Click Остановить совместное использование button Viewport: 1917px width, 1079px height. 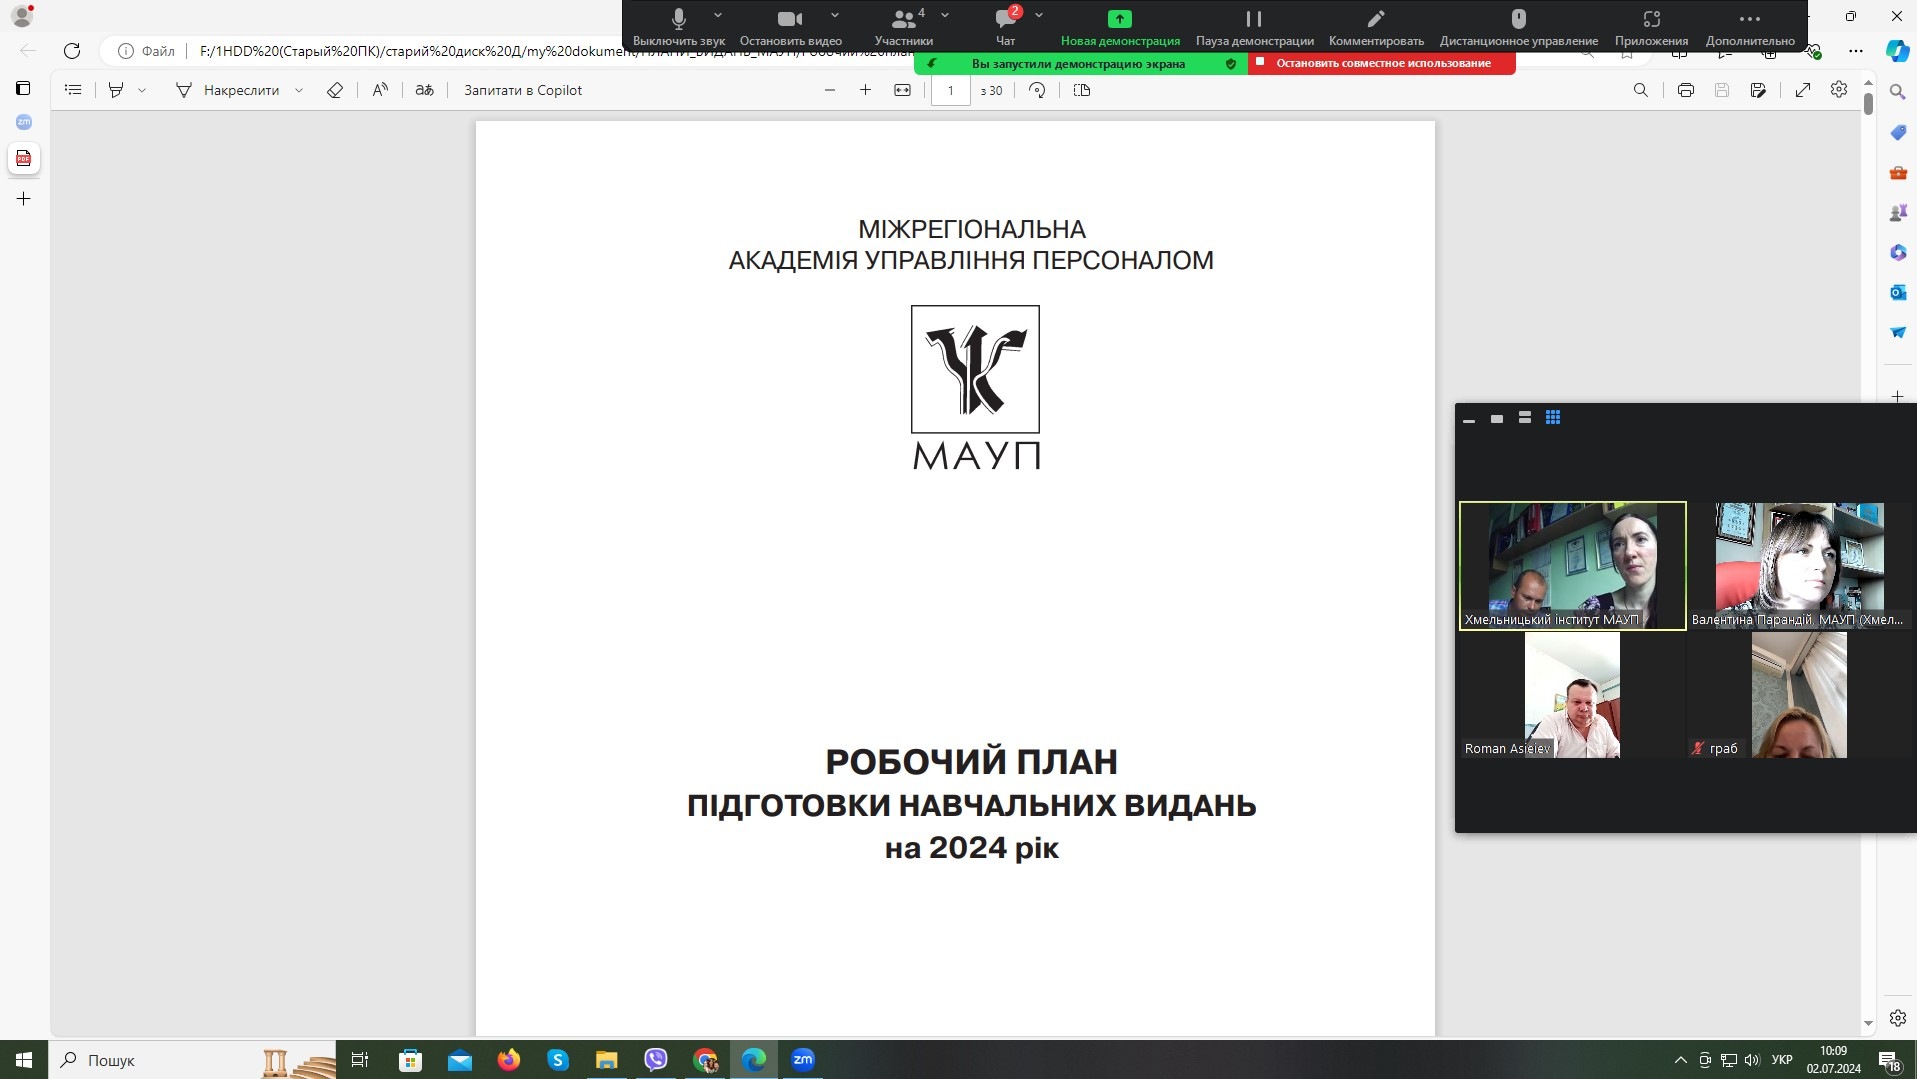click(x=1382, y=63)
